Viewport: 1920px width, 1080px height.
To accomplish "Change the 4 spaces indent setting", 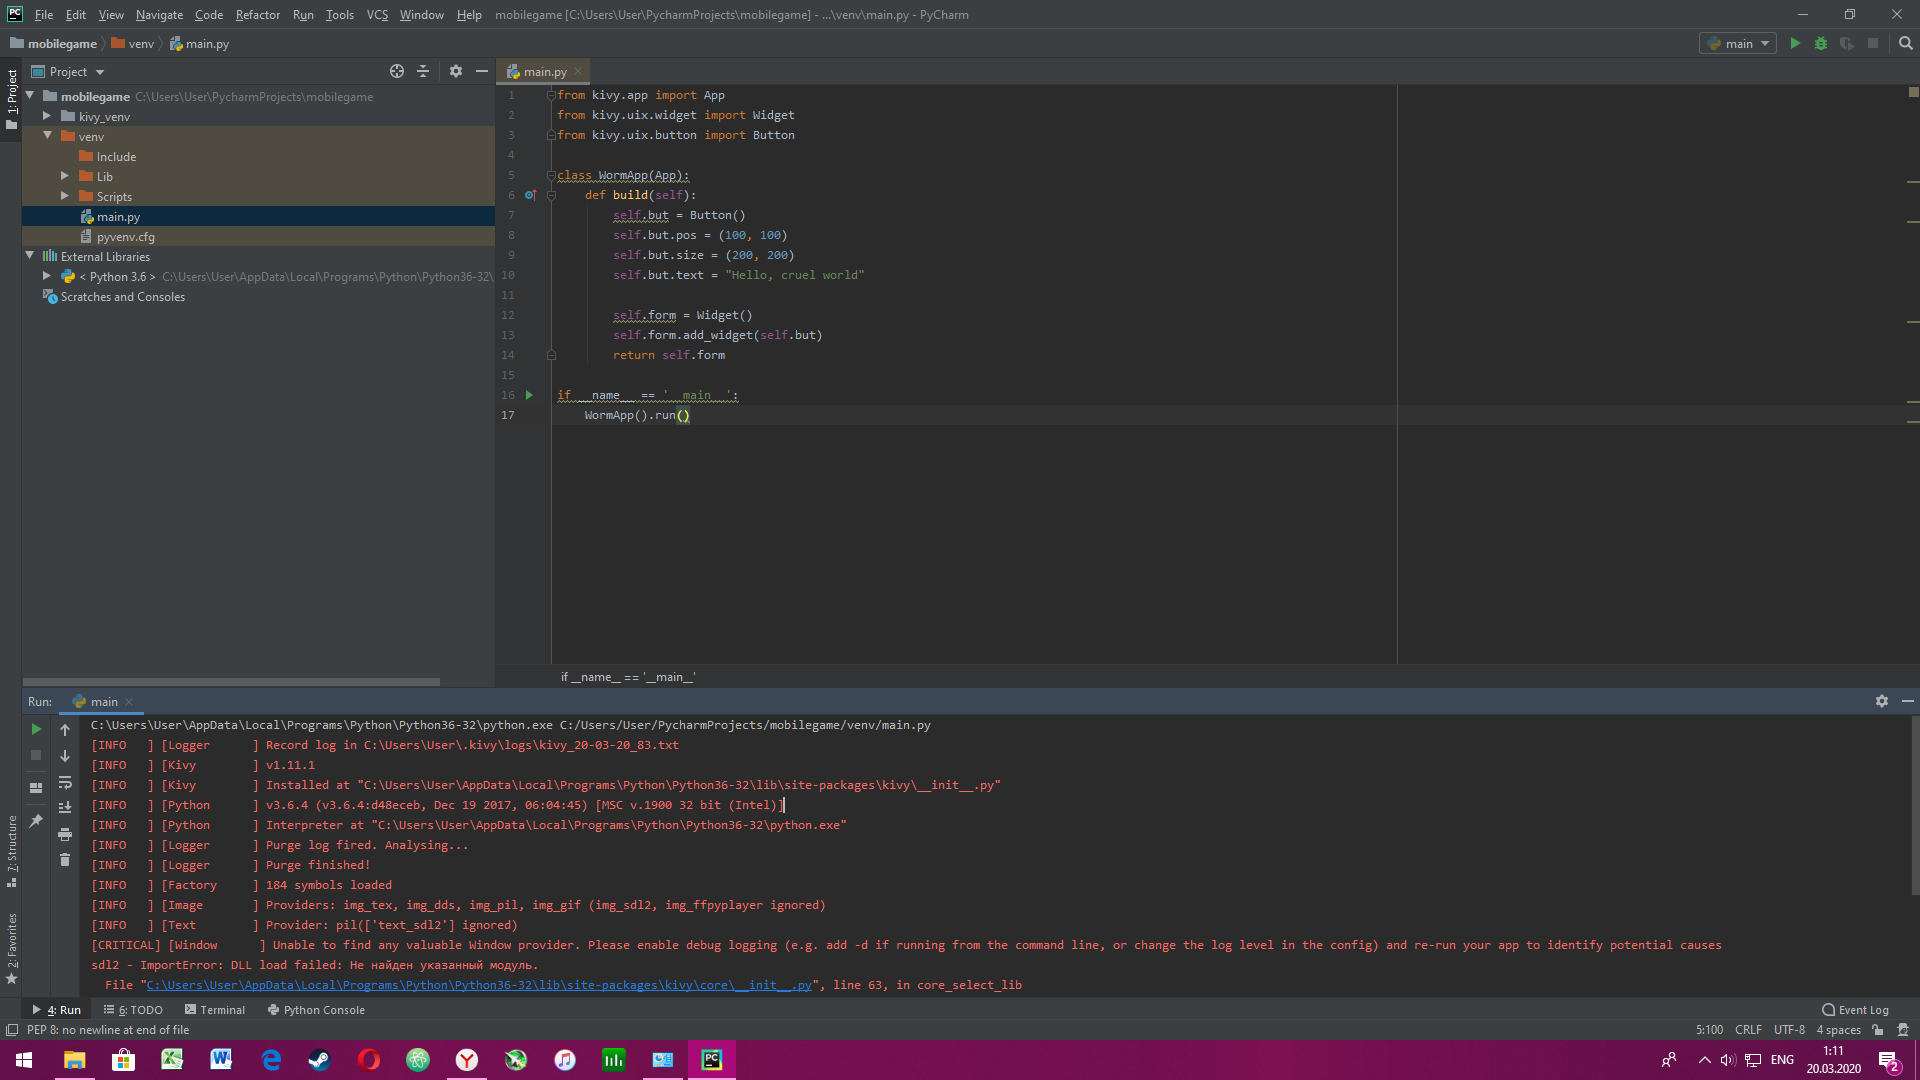I will (1838, 1030).
